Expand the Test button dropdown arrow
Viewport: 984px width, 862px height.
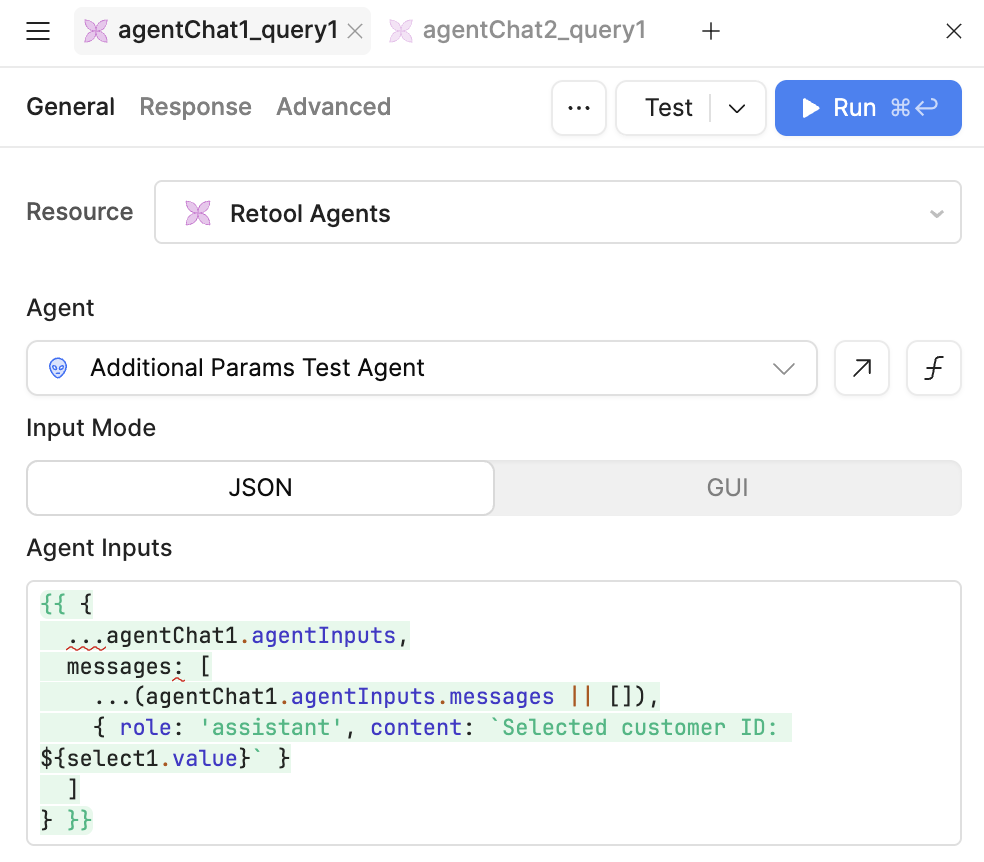(738, 108)
